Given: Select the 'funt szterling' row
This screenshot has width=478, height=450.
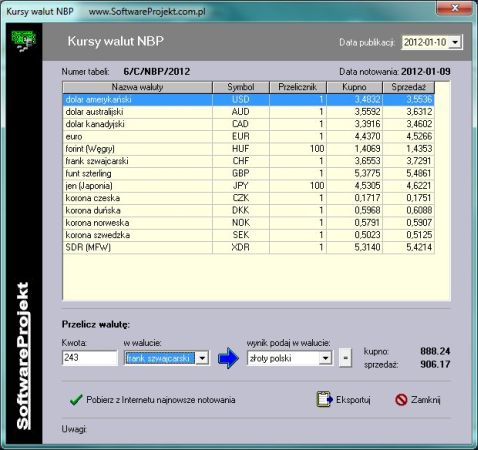Looking at the screenshot, I should click(248, 173).
